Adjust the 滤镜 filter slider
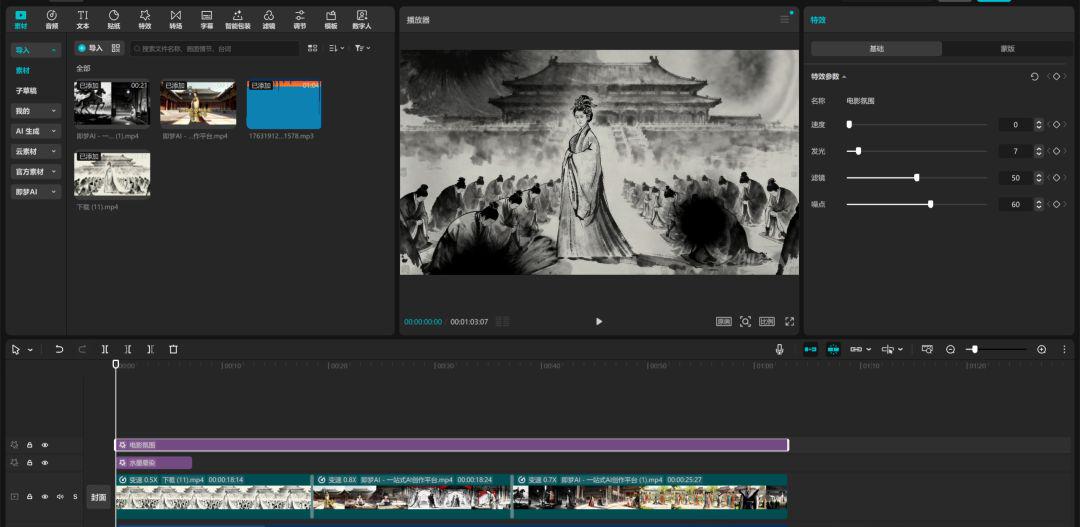 click(x=917, y=178)
